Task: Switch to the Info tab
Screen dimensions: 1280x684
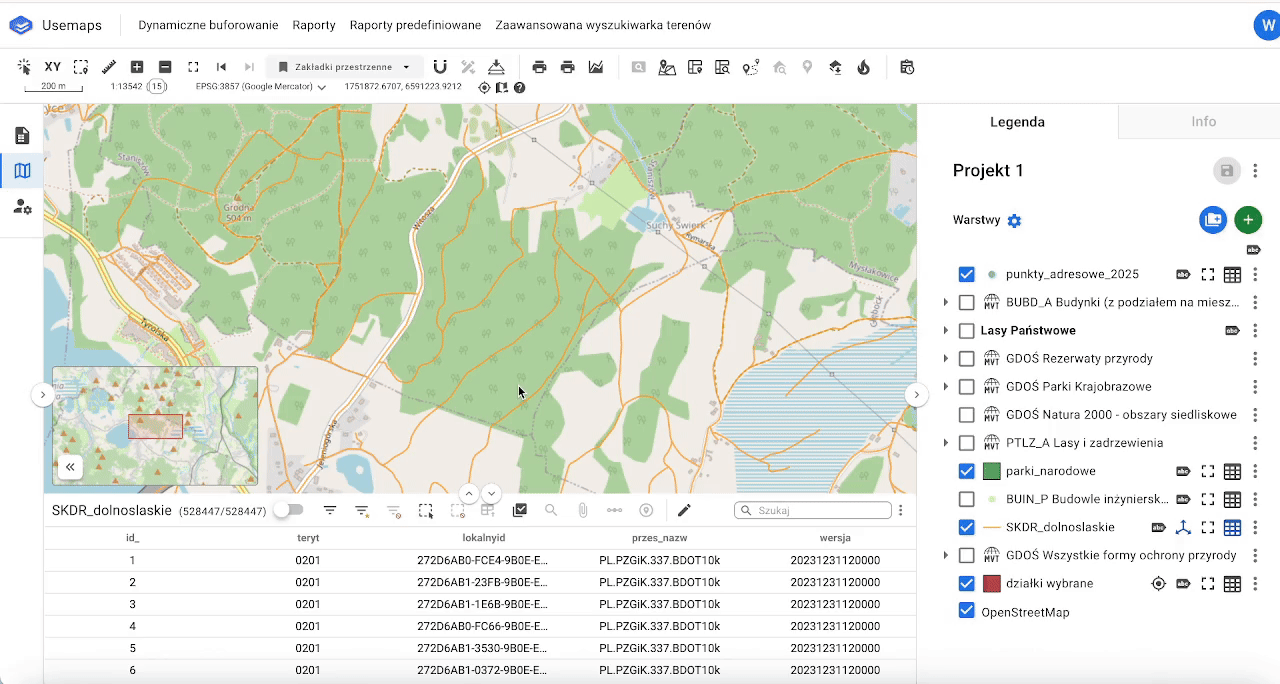Action: coord(1203,121)
